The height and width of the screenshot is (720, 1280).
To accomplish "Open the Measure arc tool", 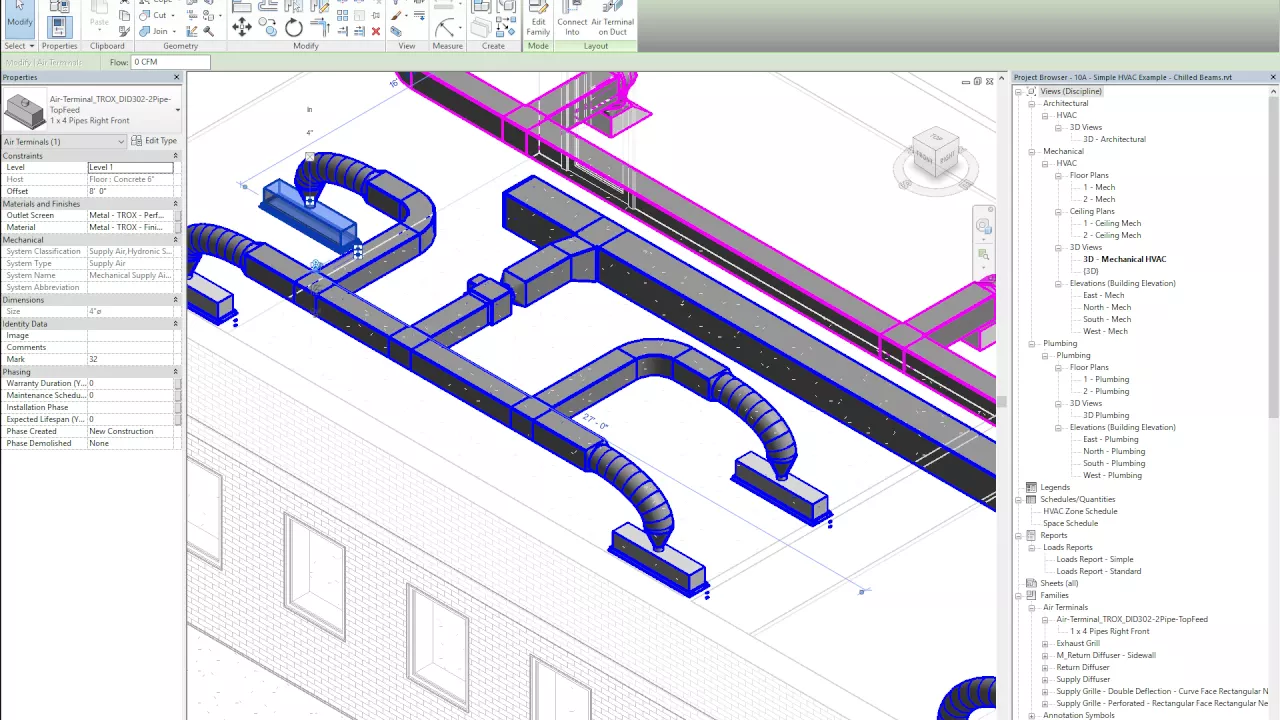I will point(445,27).
